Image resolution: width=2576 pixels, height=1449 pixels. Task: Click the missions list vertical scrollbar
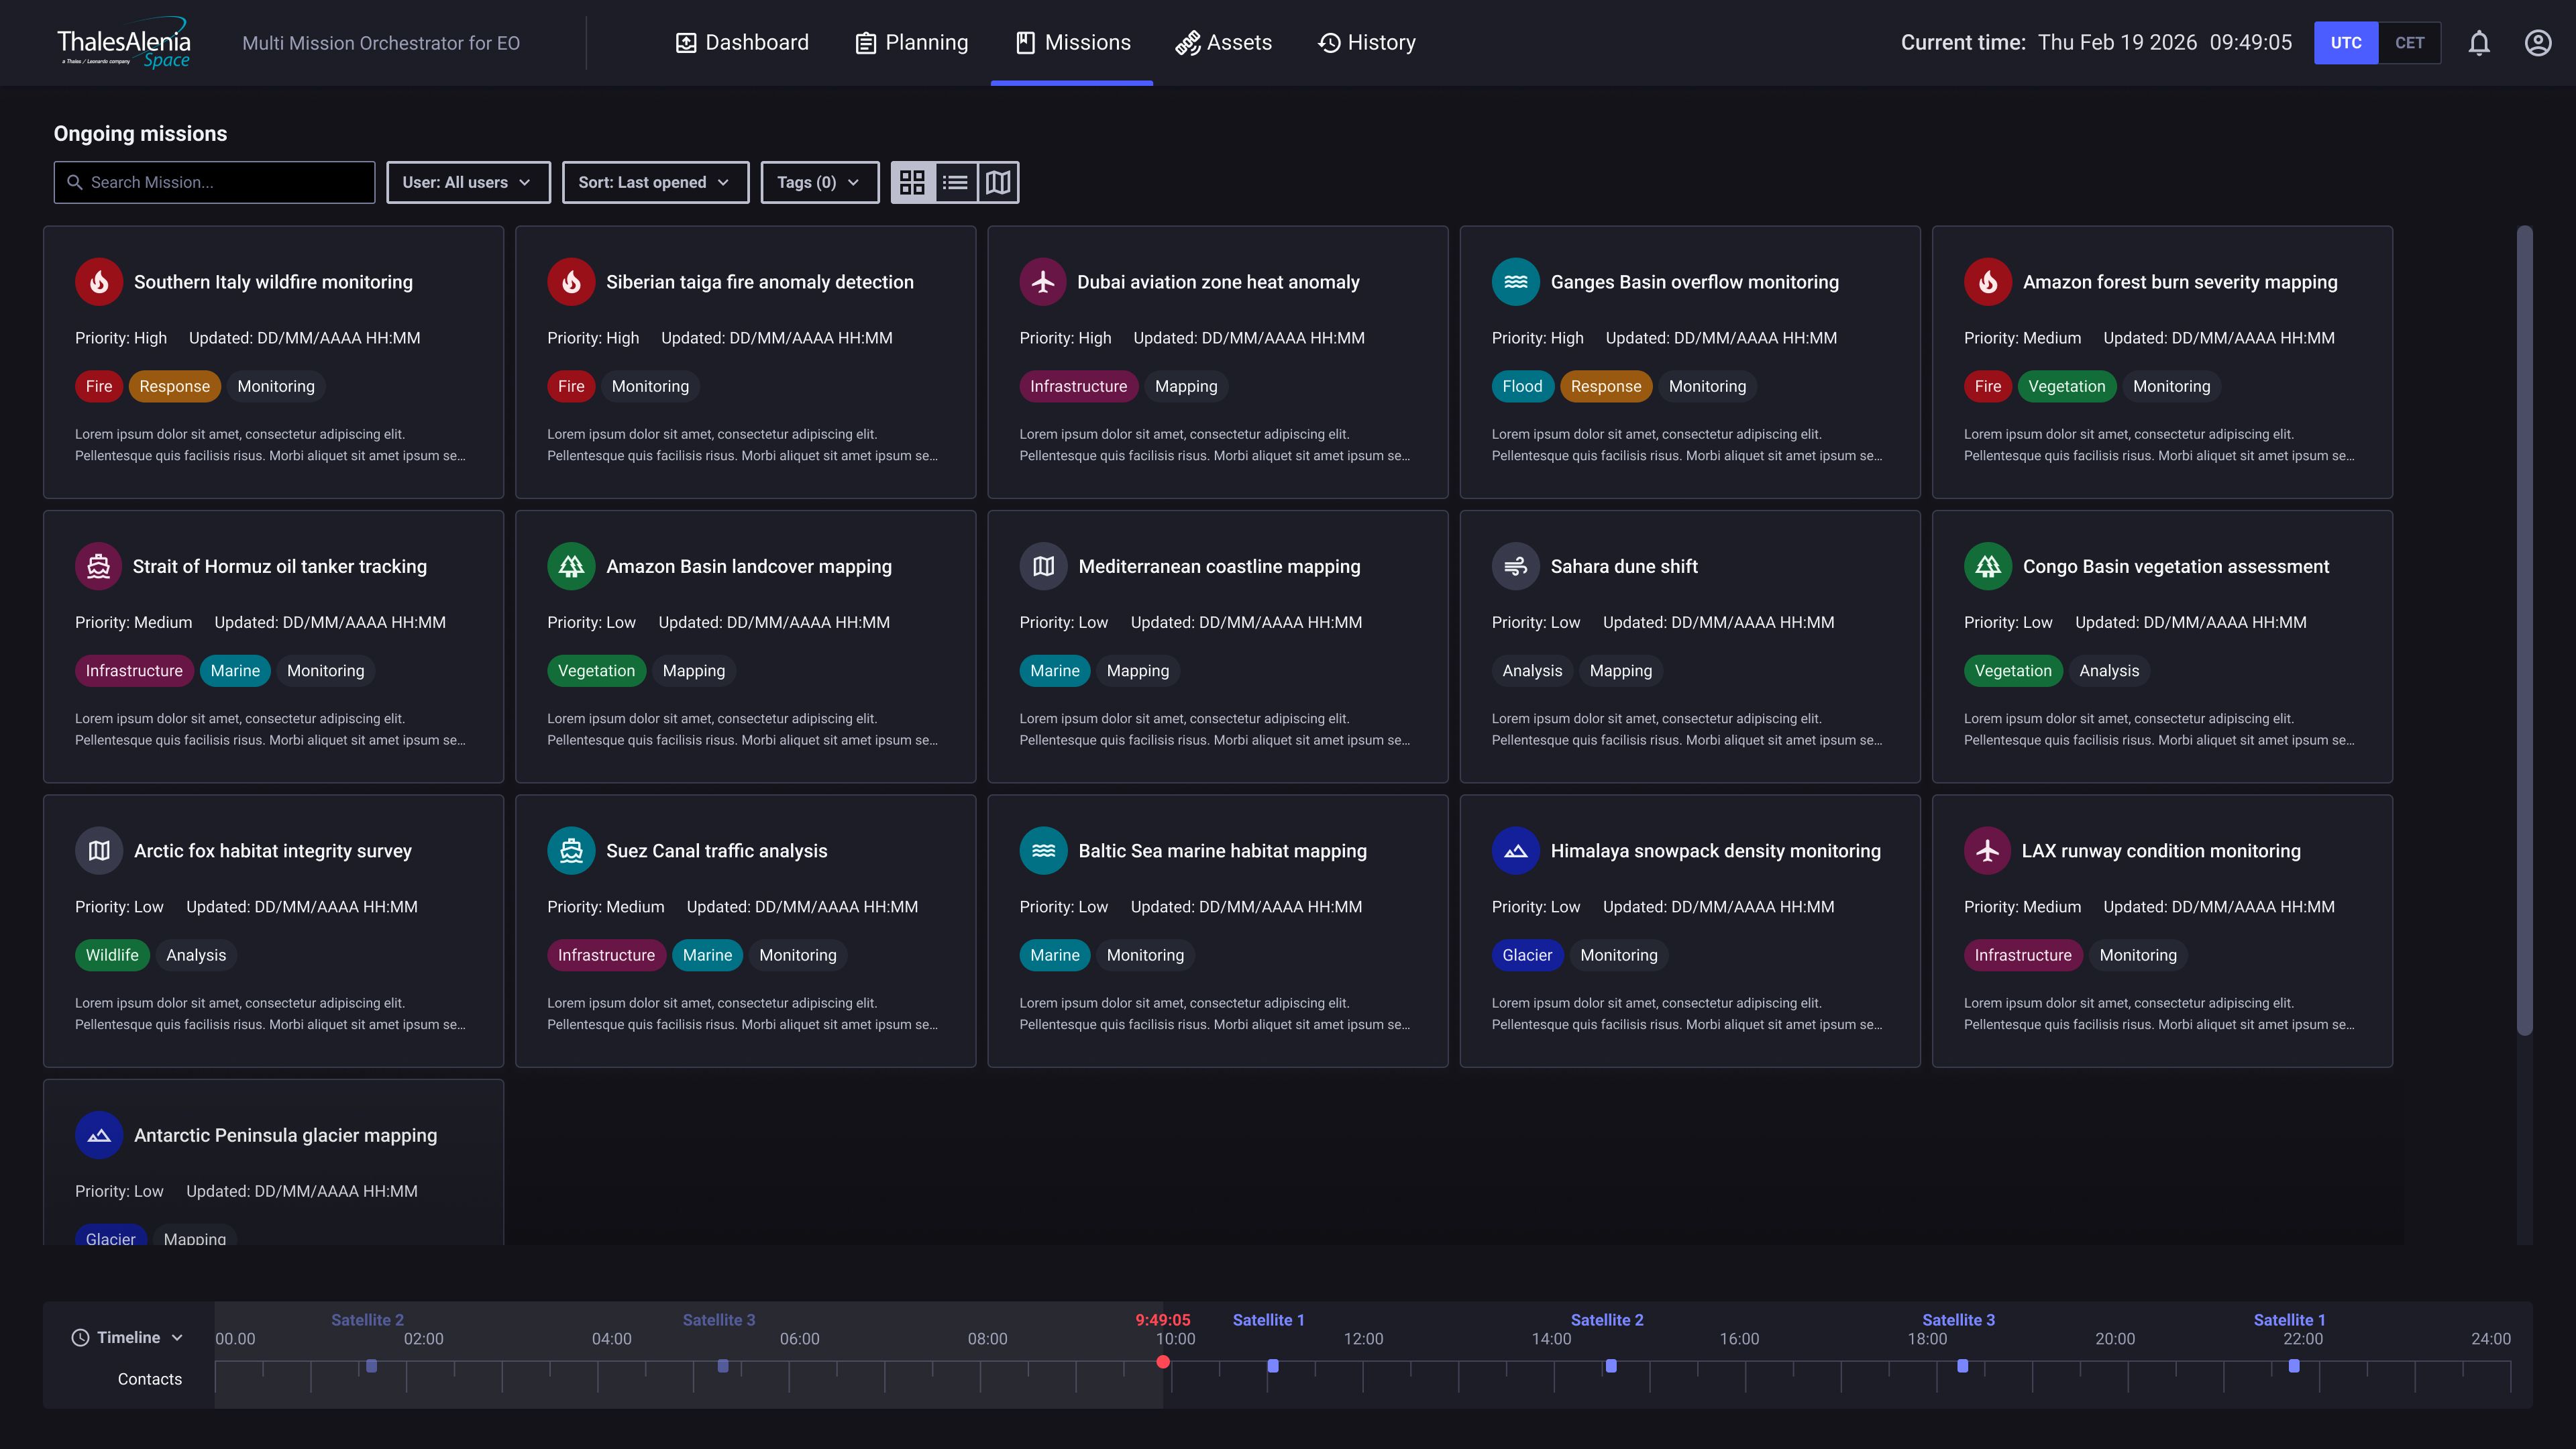[x=2524, y=630]
